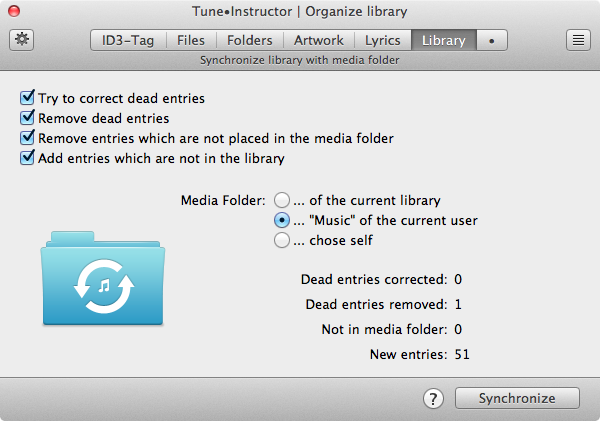Go to the Artwork tab
Screen dimensions: 600x421
[319, 40]
